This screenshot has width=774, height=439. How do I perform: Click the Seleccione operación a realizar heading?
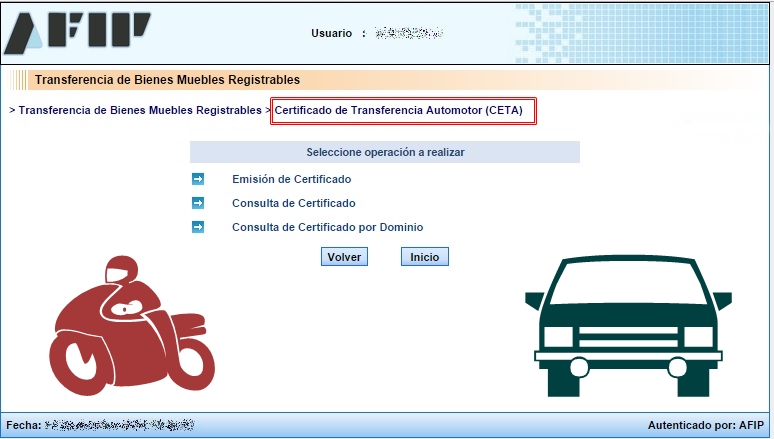[385, 152]
